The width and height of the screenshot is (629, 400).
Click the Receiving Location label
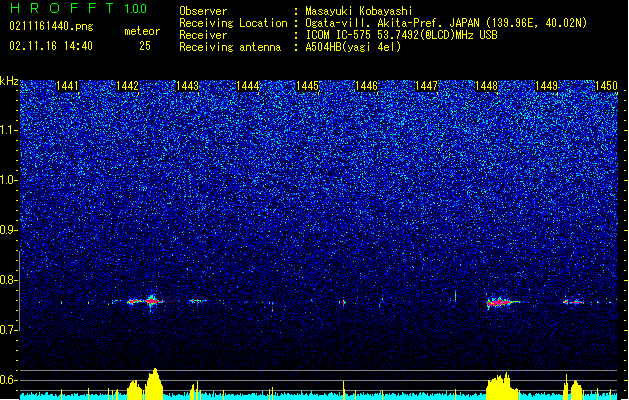(x=233, y=23)
